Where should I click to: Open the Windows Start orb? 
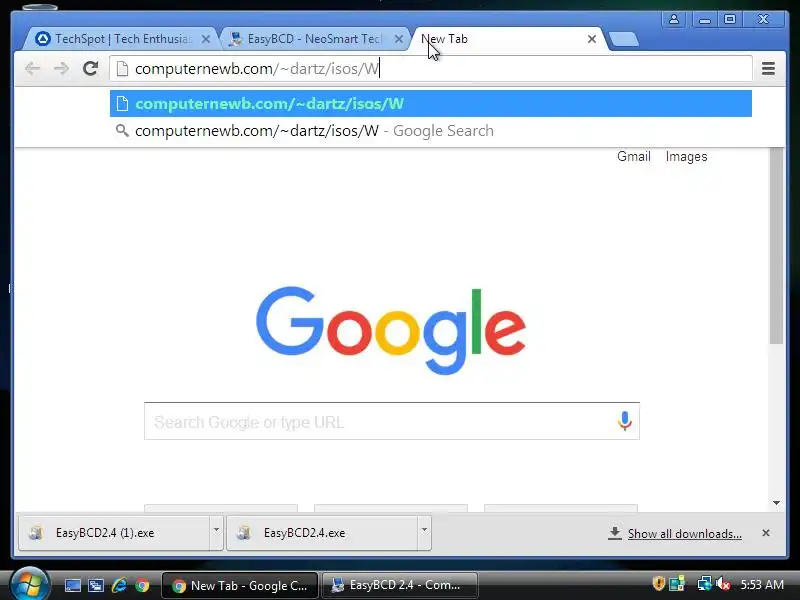click(x=30, y=585)
